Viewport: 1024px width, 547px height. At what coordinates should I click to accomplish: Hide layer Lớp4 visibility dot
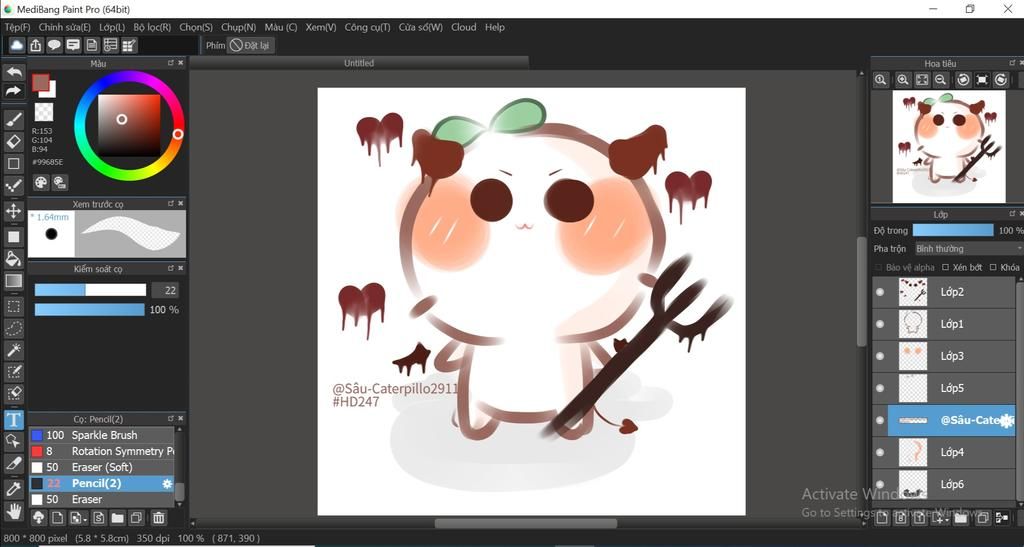[x=880, y=452]
